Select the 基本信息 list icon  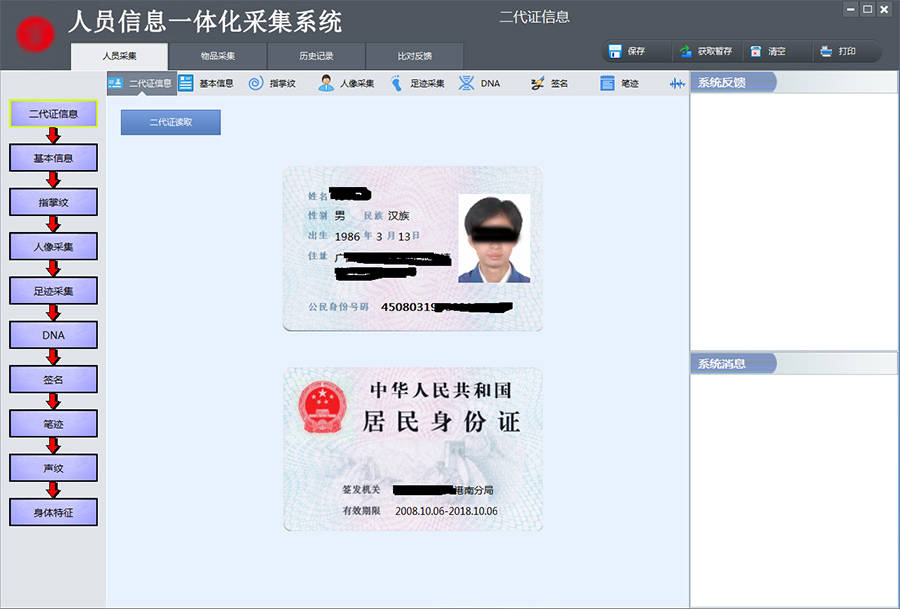[185, 83]
